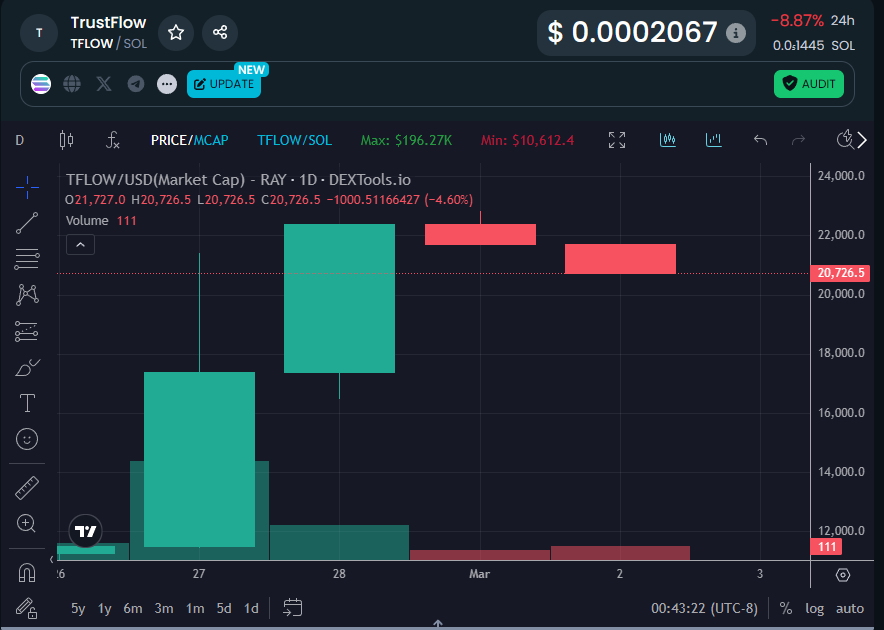Toggle the log scale mode
This screenshot has width=884, height=630.
click(815, 609)
